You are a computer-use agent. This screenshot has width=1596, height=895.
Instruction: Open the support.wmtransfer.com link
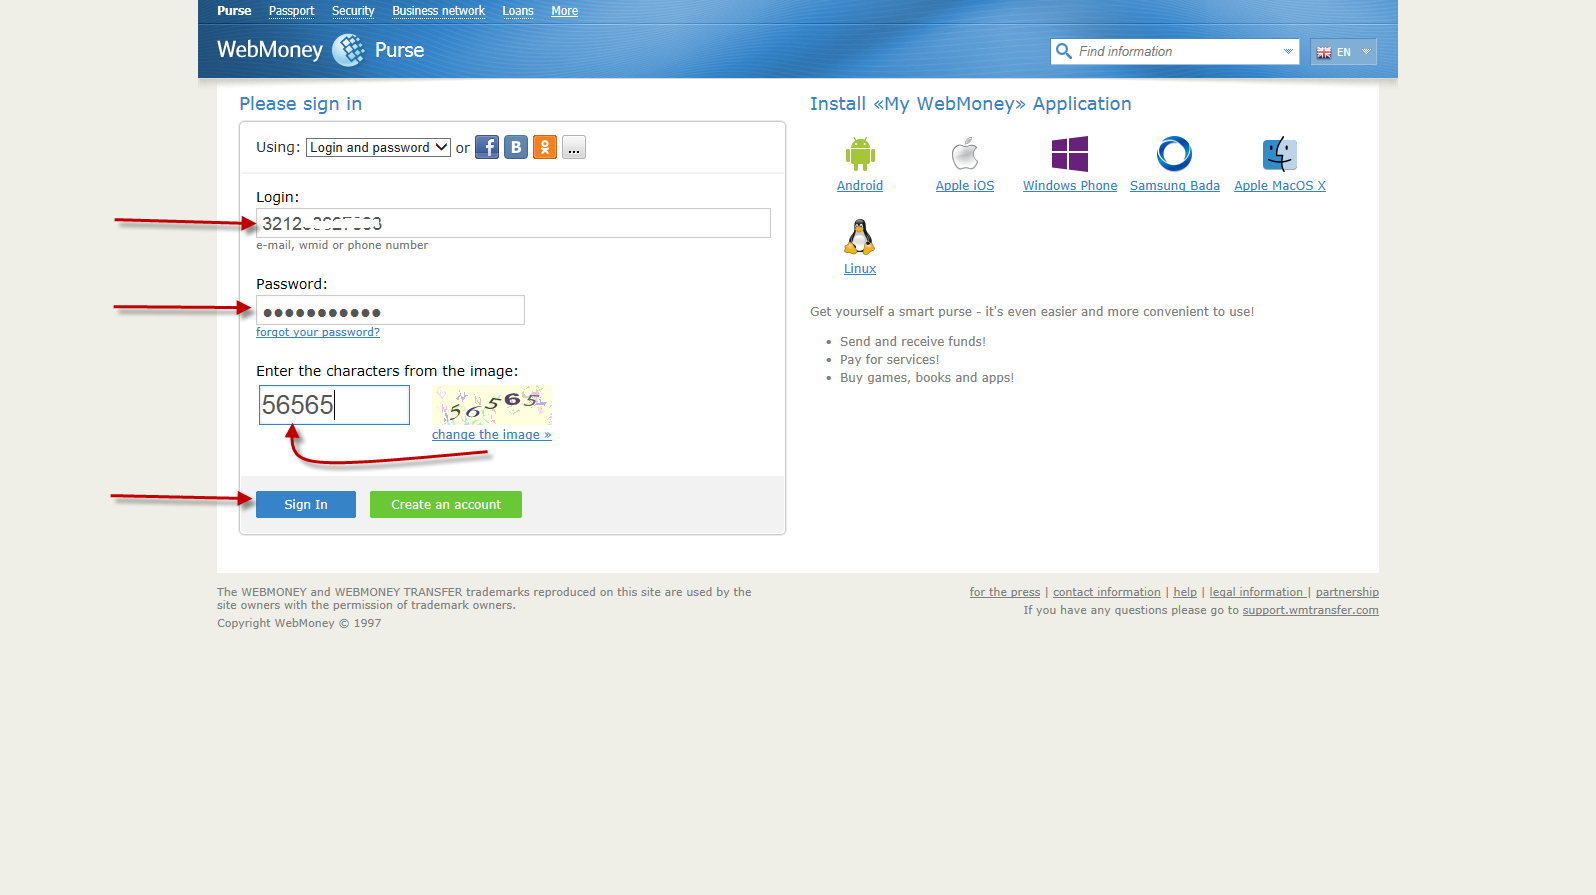click(1310, 610)
